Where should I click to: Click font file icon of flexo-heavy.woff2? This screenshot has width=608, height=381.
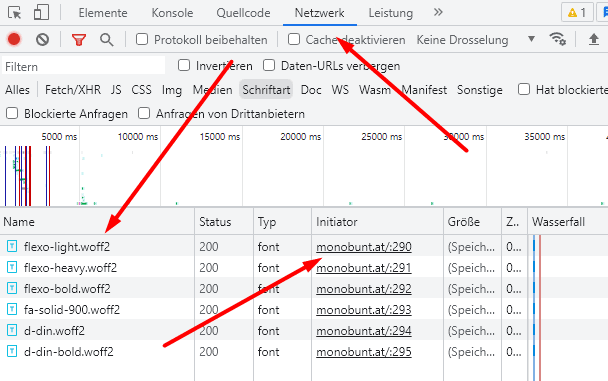coord(12,267)
